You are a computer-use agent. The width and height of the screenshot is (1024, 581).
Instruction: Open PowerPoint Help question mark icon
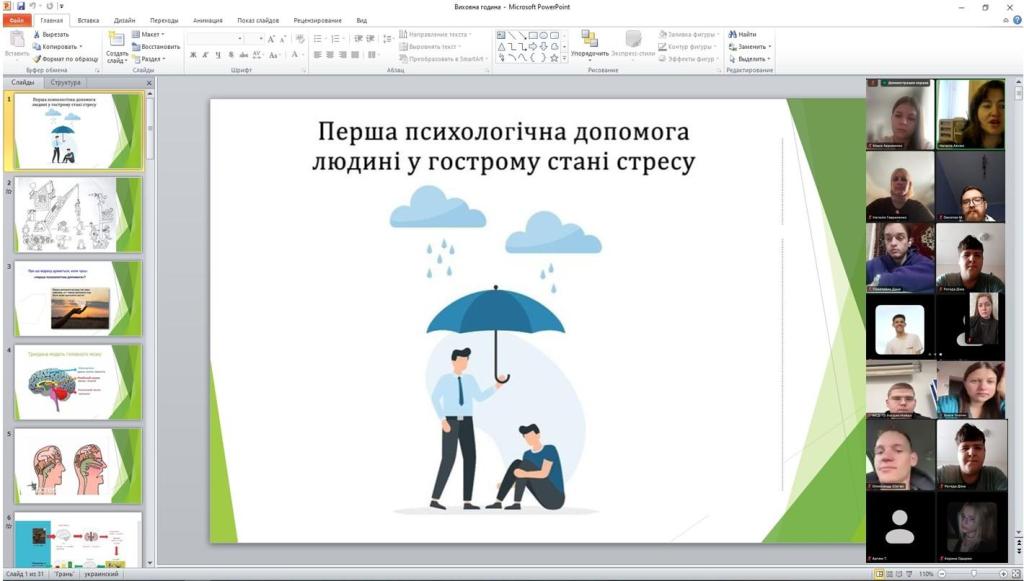point(1015,20)
